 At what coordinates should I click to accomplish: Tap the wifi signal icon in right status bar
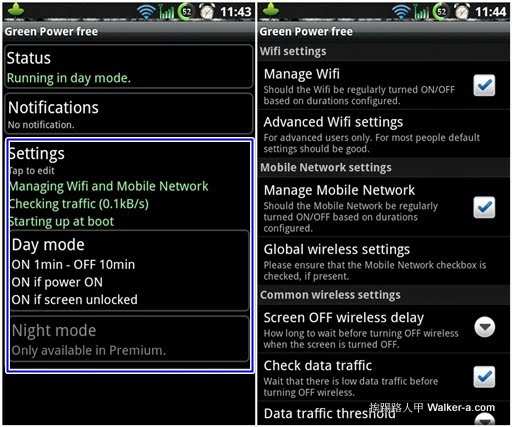pos(401,12)
